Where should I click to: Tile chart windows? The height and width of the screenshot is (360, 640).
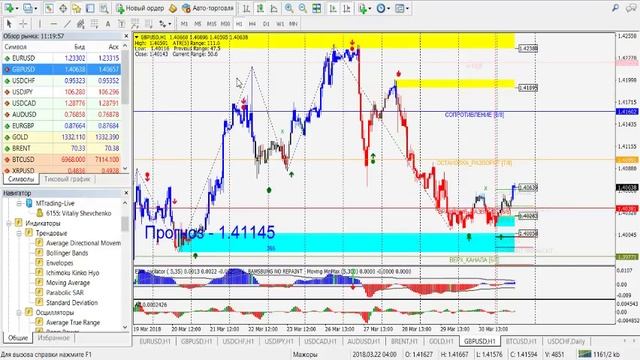tap(316, 8)
